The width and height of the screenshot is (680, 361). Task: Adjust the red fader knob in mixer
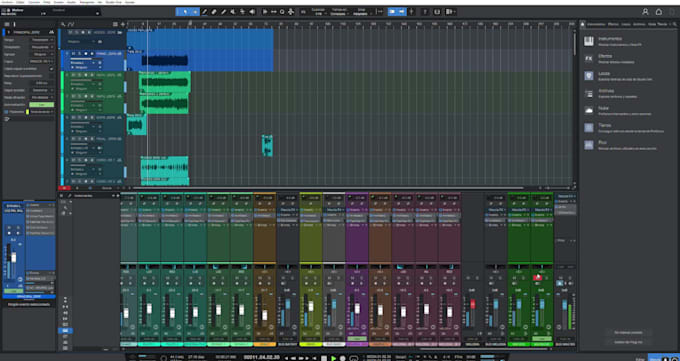coord(473,304)
